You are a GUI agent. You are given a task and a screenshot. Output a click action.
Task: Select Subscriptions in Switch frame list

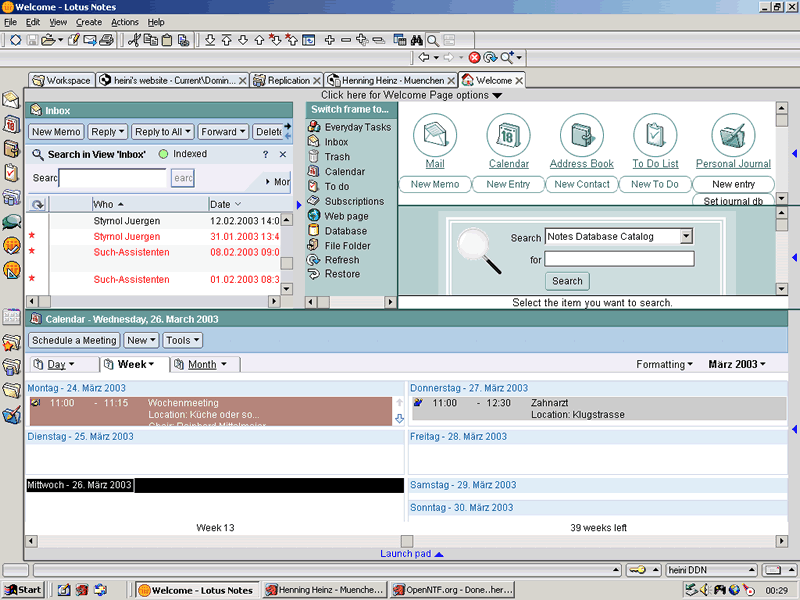coord(354,201)
